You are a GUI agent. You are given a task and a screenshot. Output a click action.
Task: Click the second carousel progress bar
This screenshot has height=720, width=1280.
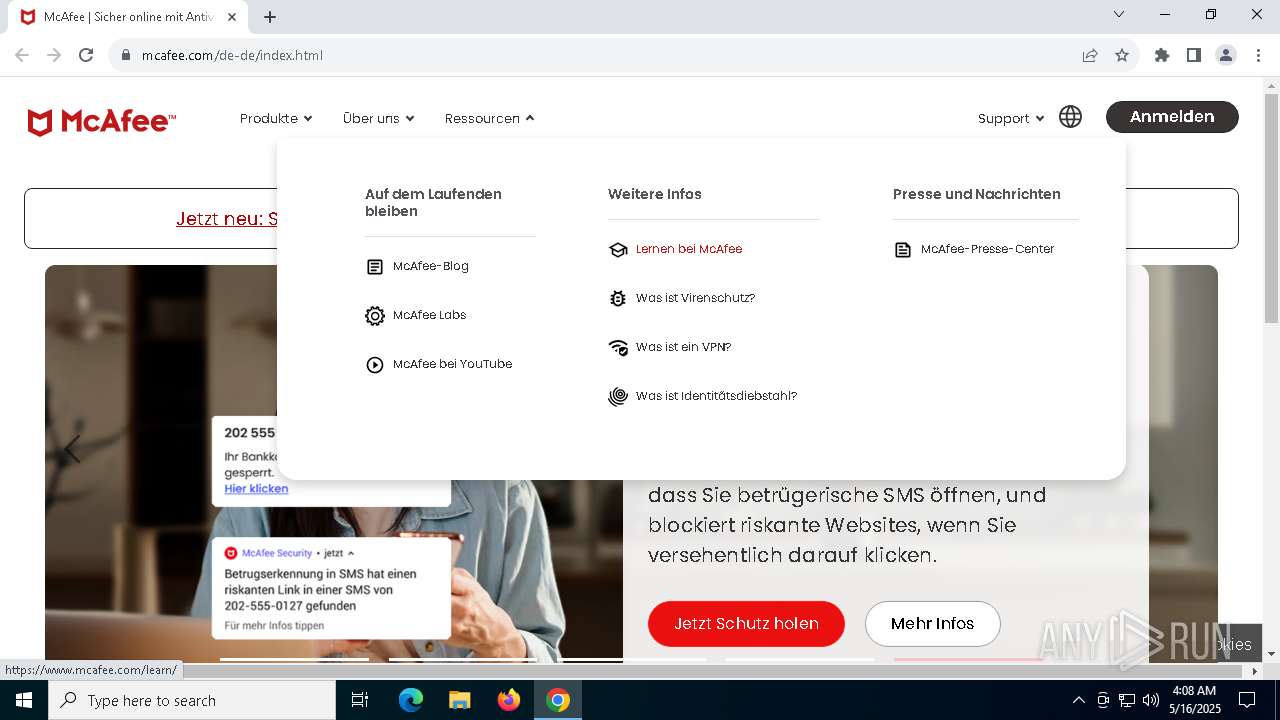[462, 659]
